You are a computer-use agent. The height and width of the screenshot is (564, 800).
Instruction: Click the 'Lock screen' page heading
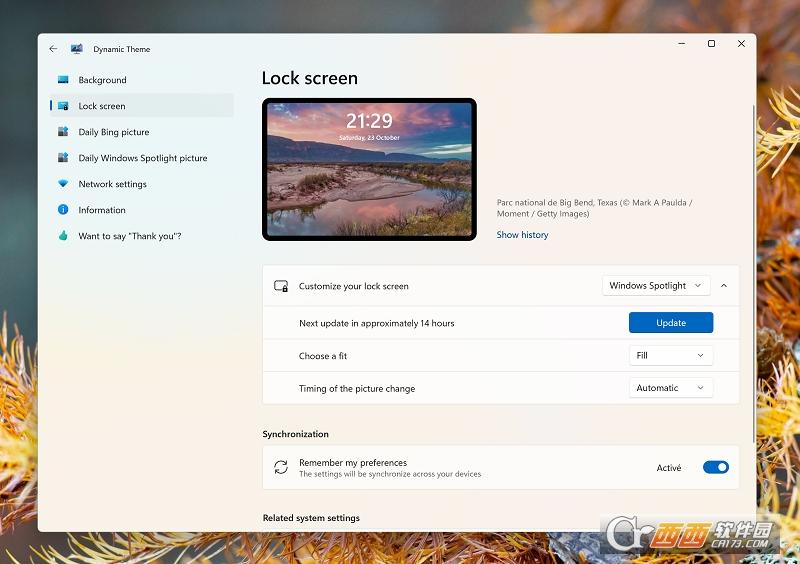310,78
